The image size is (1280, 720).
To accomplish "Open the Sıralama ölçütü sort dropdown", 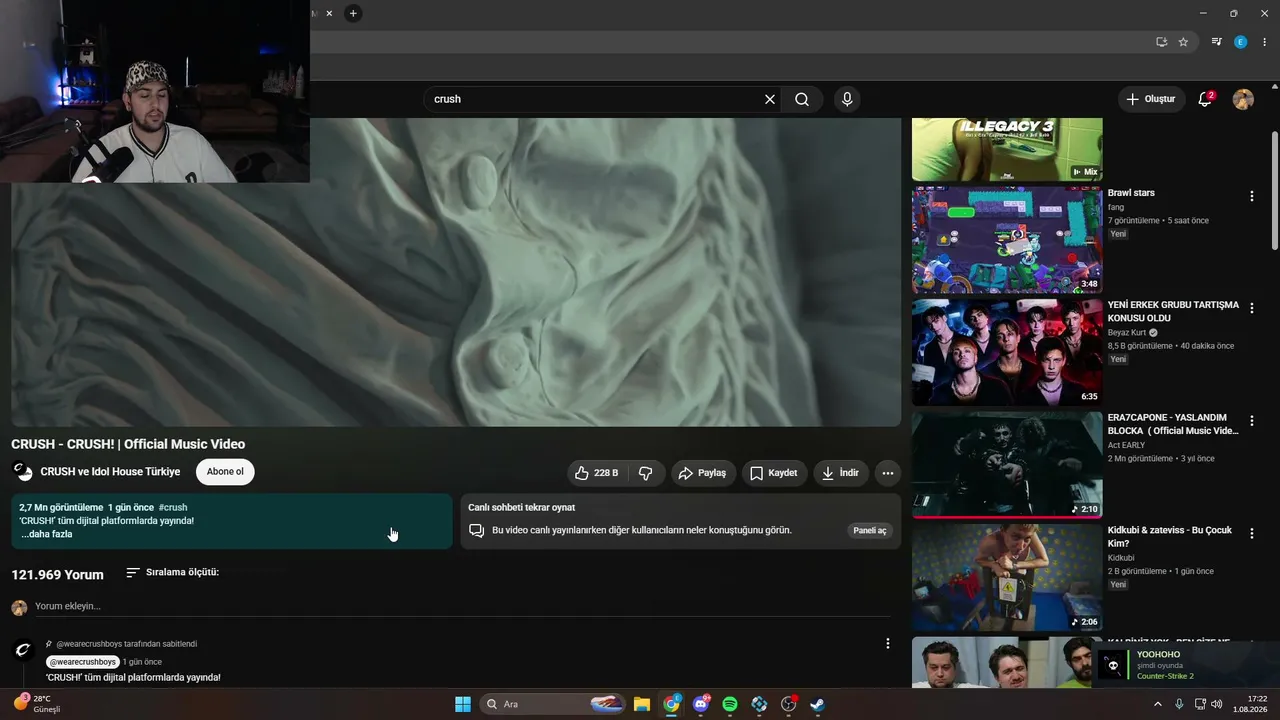I will 172,573.
